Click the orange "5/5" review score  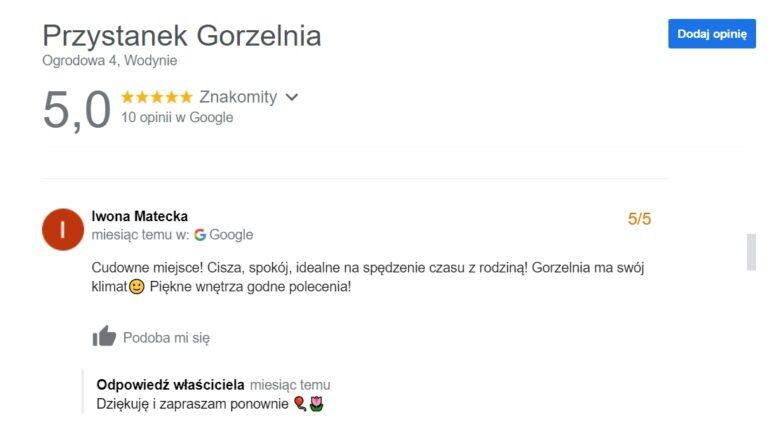click(x=639, y=218)
